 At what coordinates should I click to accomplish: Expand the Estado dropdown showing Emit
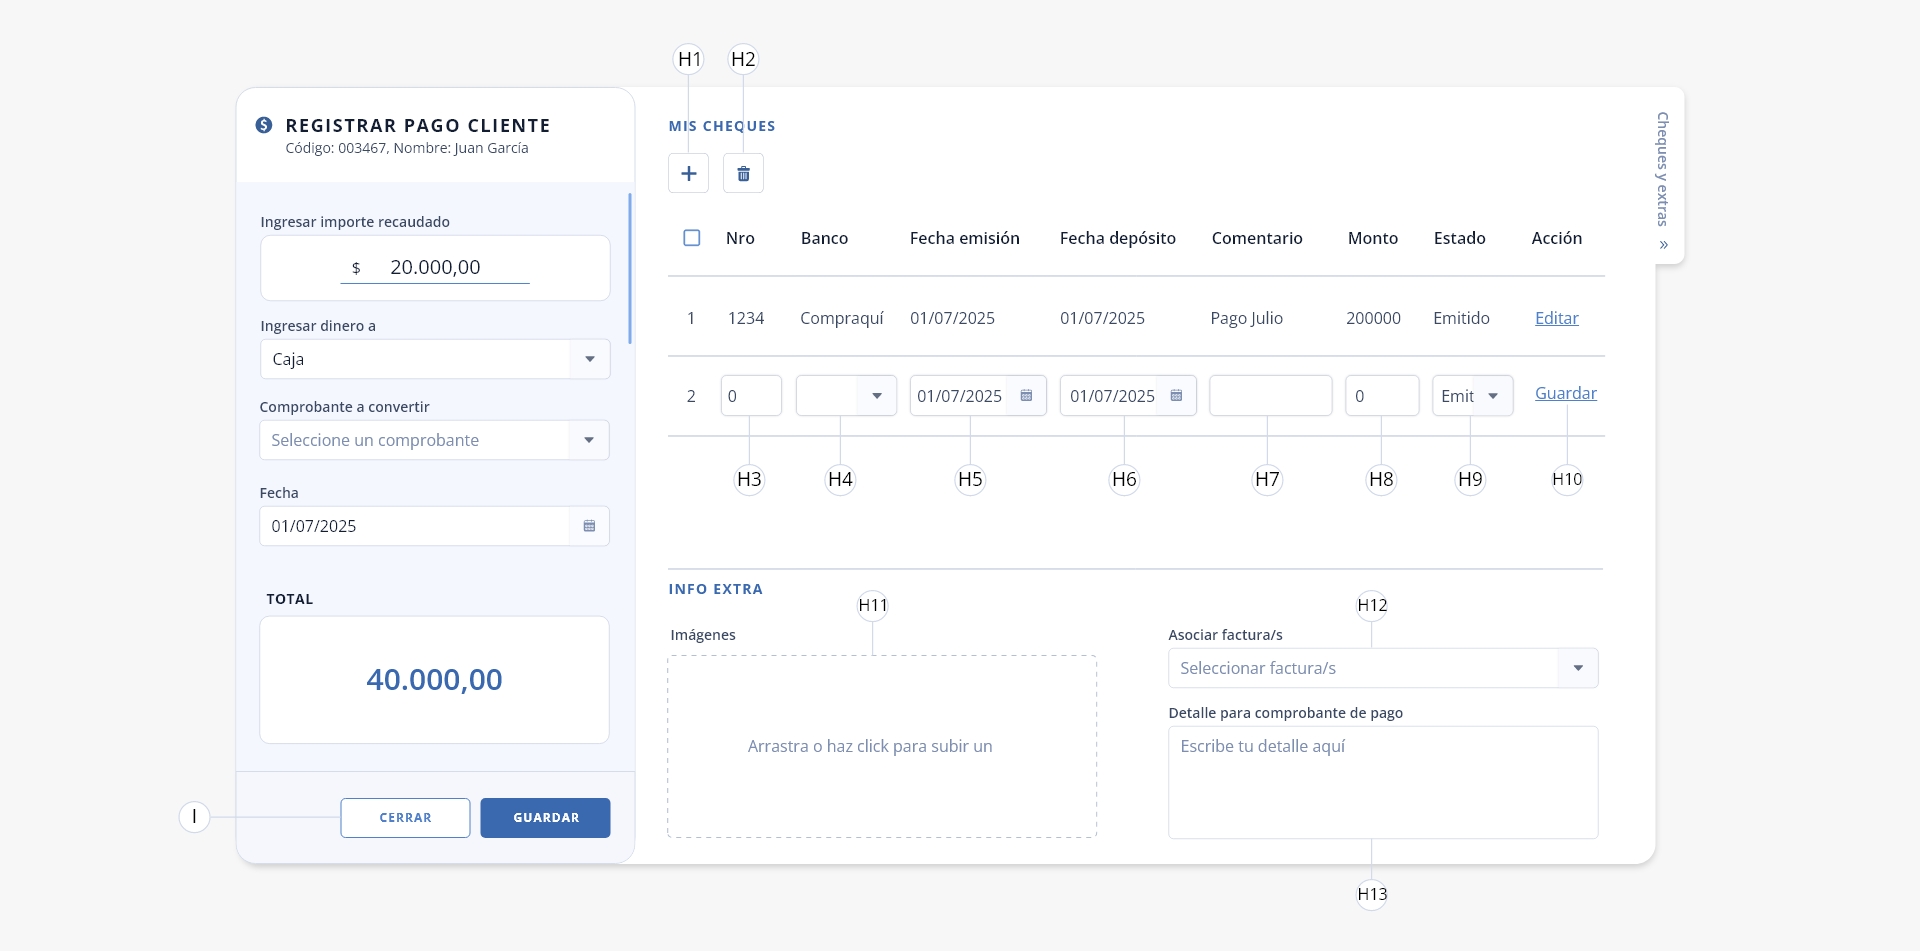pos(1472,396)
